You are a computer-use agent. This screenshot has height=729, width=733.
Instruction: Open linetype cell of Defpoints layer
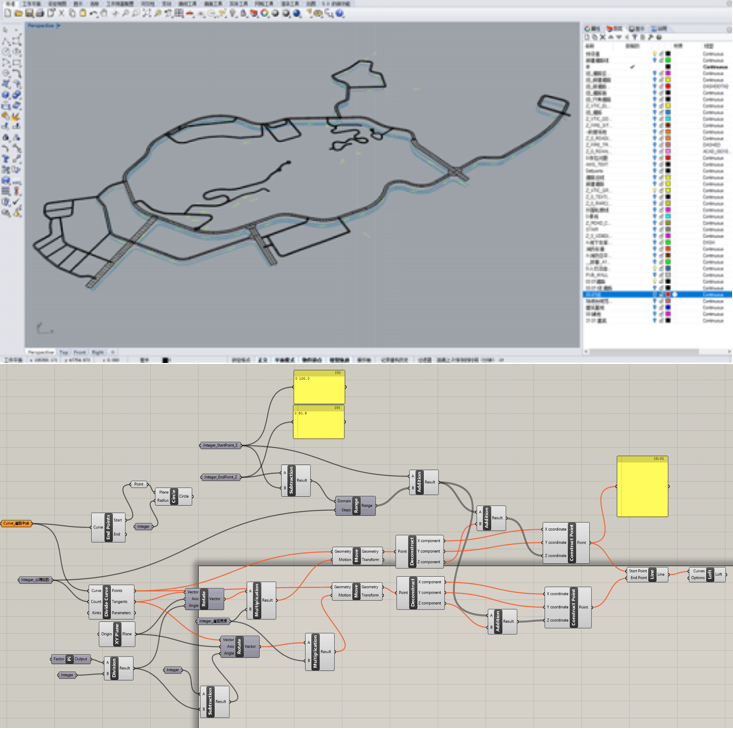[x=713, y=171]
